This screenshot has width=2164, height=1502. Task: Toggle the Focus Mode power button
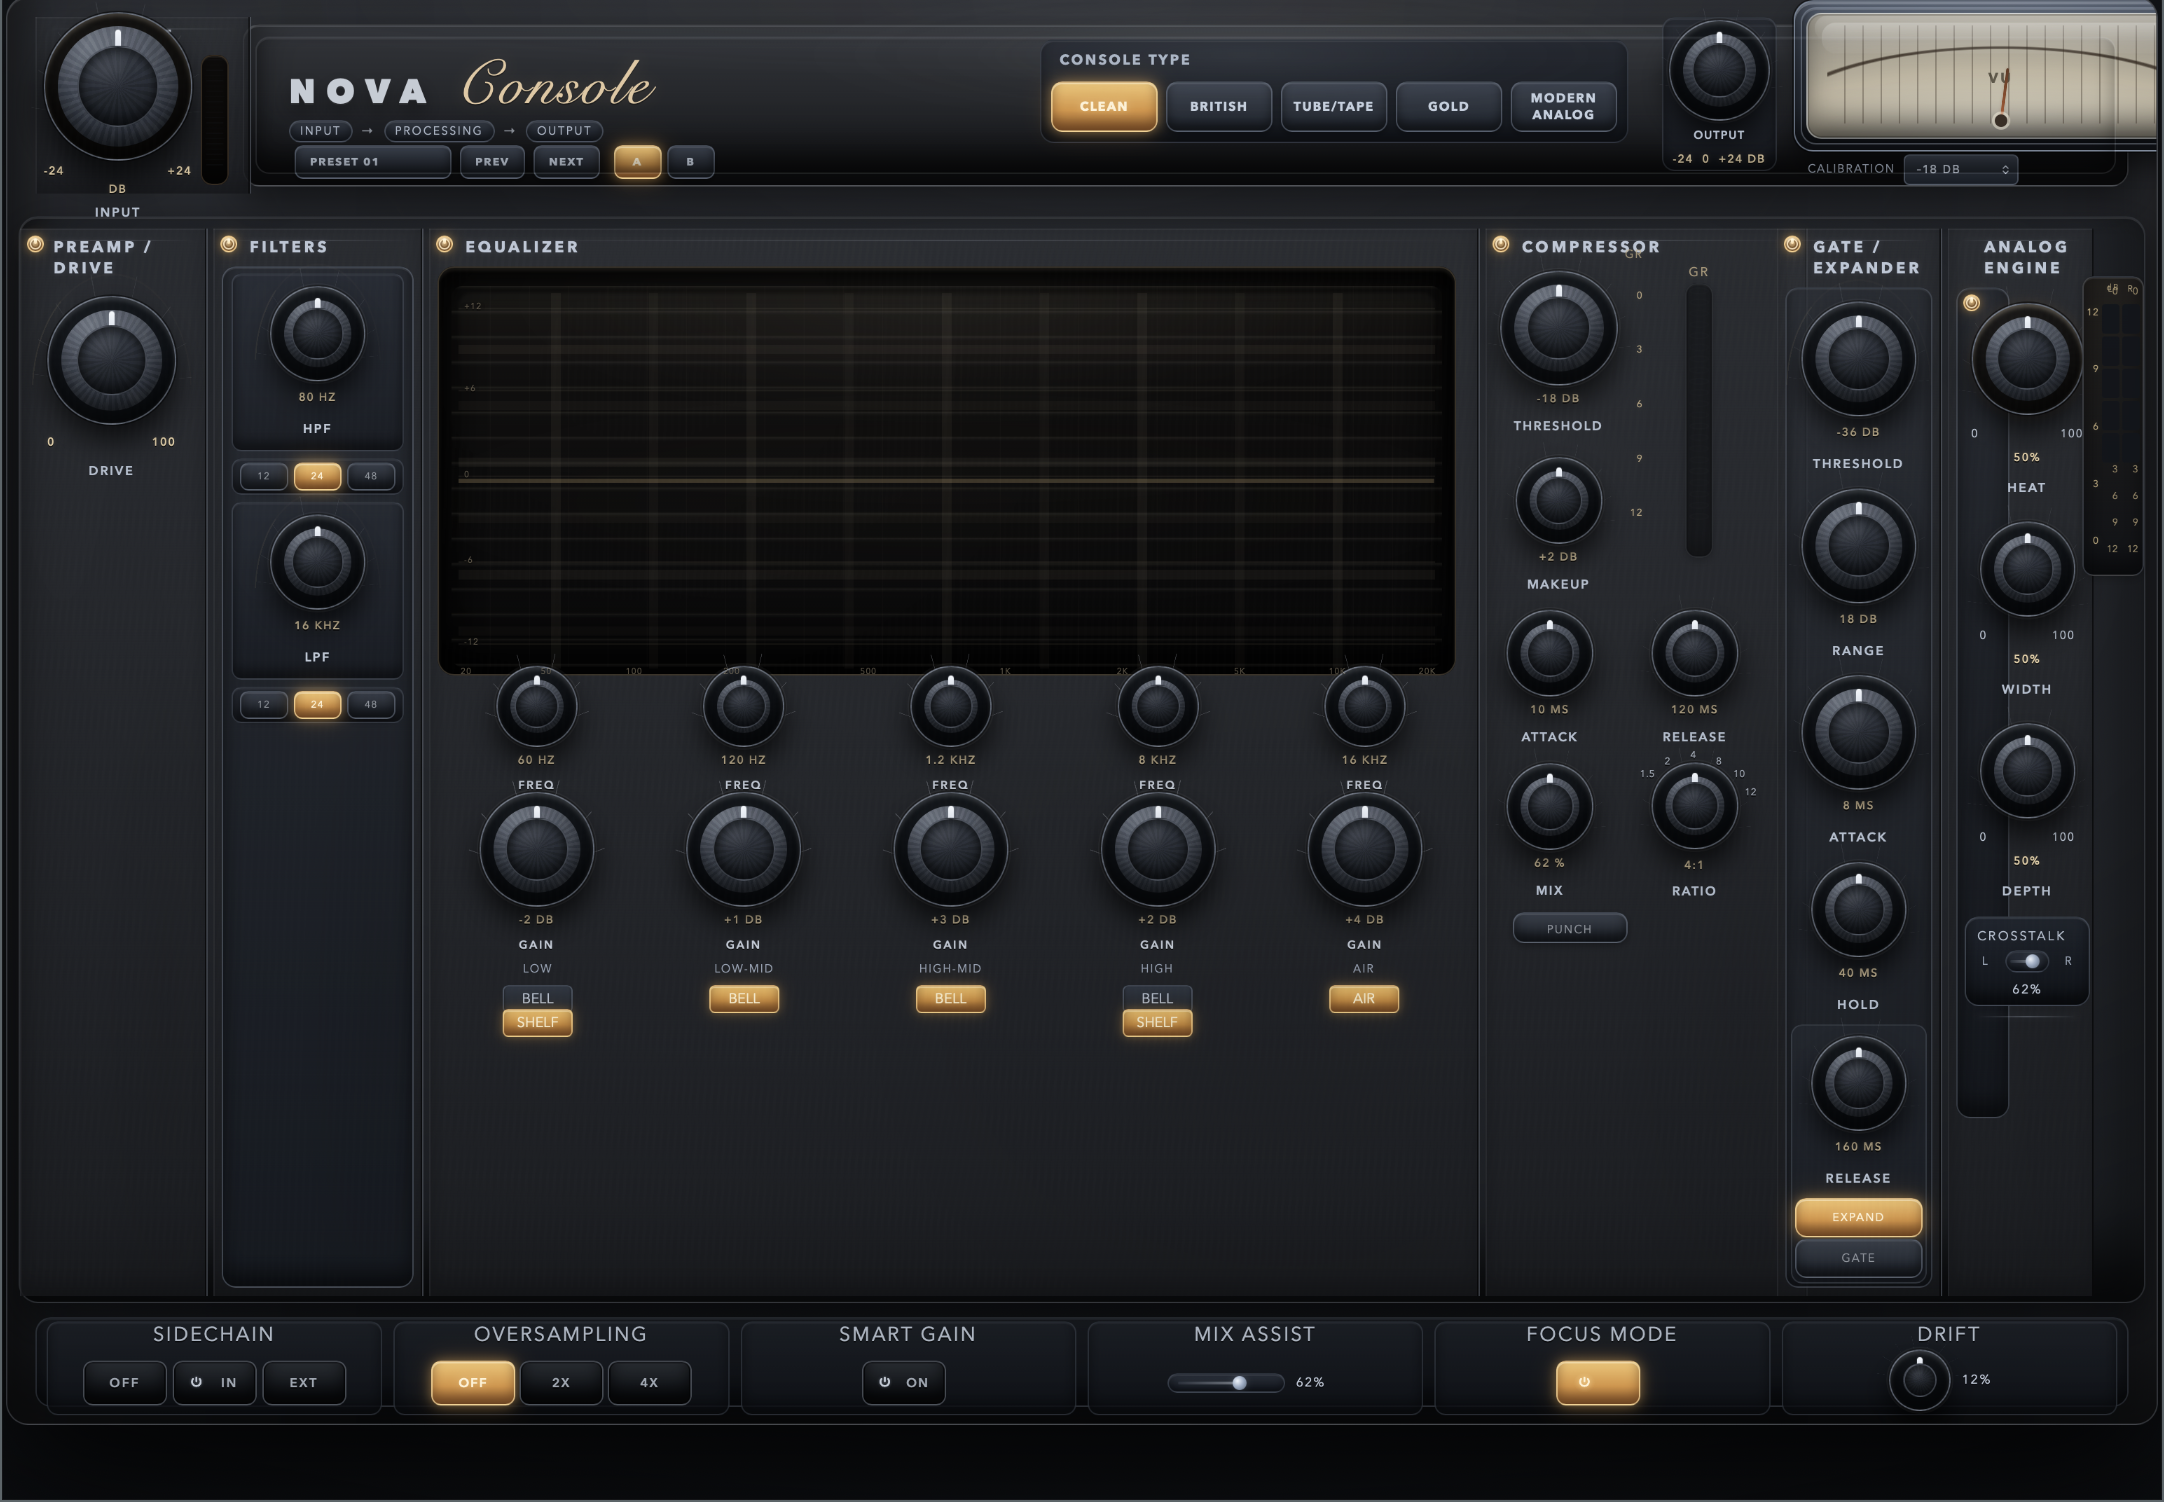click(1597, 1383)
